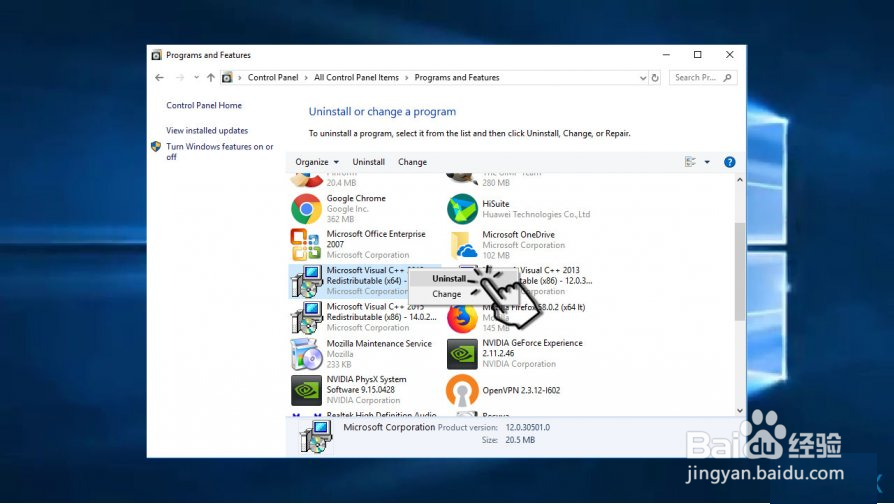Viewport: 894px width, 504px height.
Task: Select the Mozilla Firefox icon
Action: point(462,319)
